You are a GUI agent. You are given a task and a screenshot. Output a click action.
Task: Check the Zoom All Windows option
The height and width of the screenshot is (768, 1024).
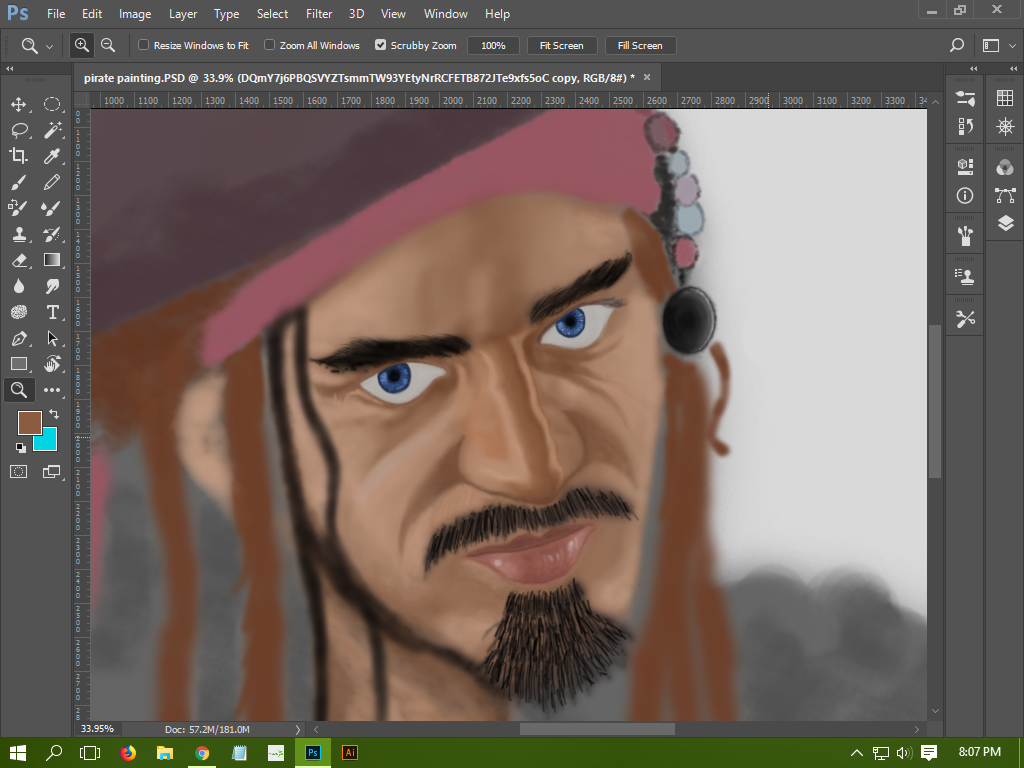tap(270, 45)
